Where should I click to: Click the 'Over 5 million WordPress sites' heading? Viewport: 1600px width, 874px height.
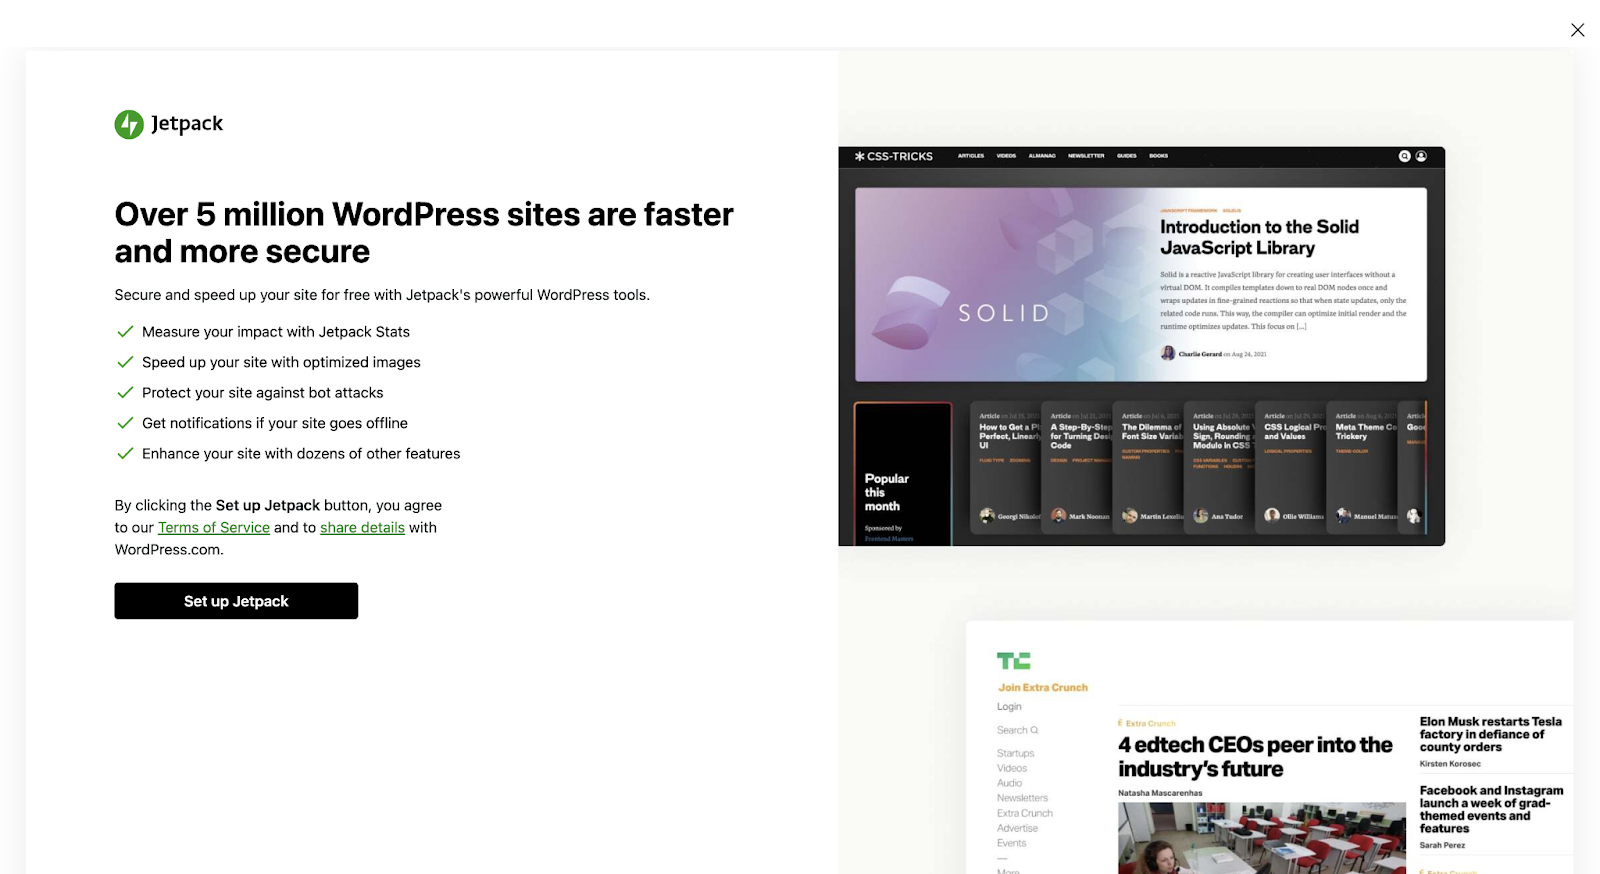pos(424,233)
